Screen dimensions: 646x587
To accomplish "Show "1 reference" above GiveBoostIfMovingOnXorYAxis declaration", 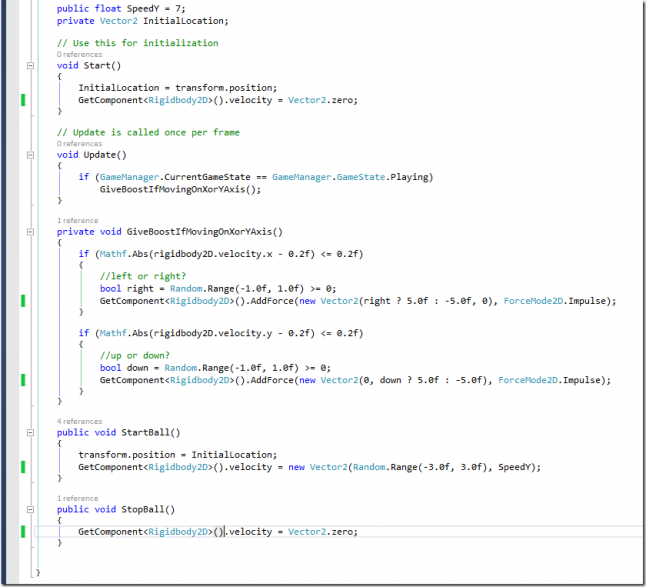I will click(77, 220).
